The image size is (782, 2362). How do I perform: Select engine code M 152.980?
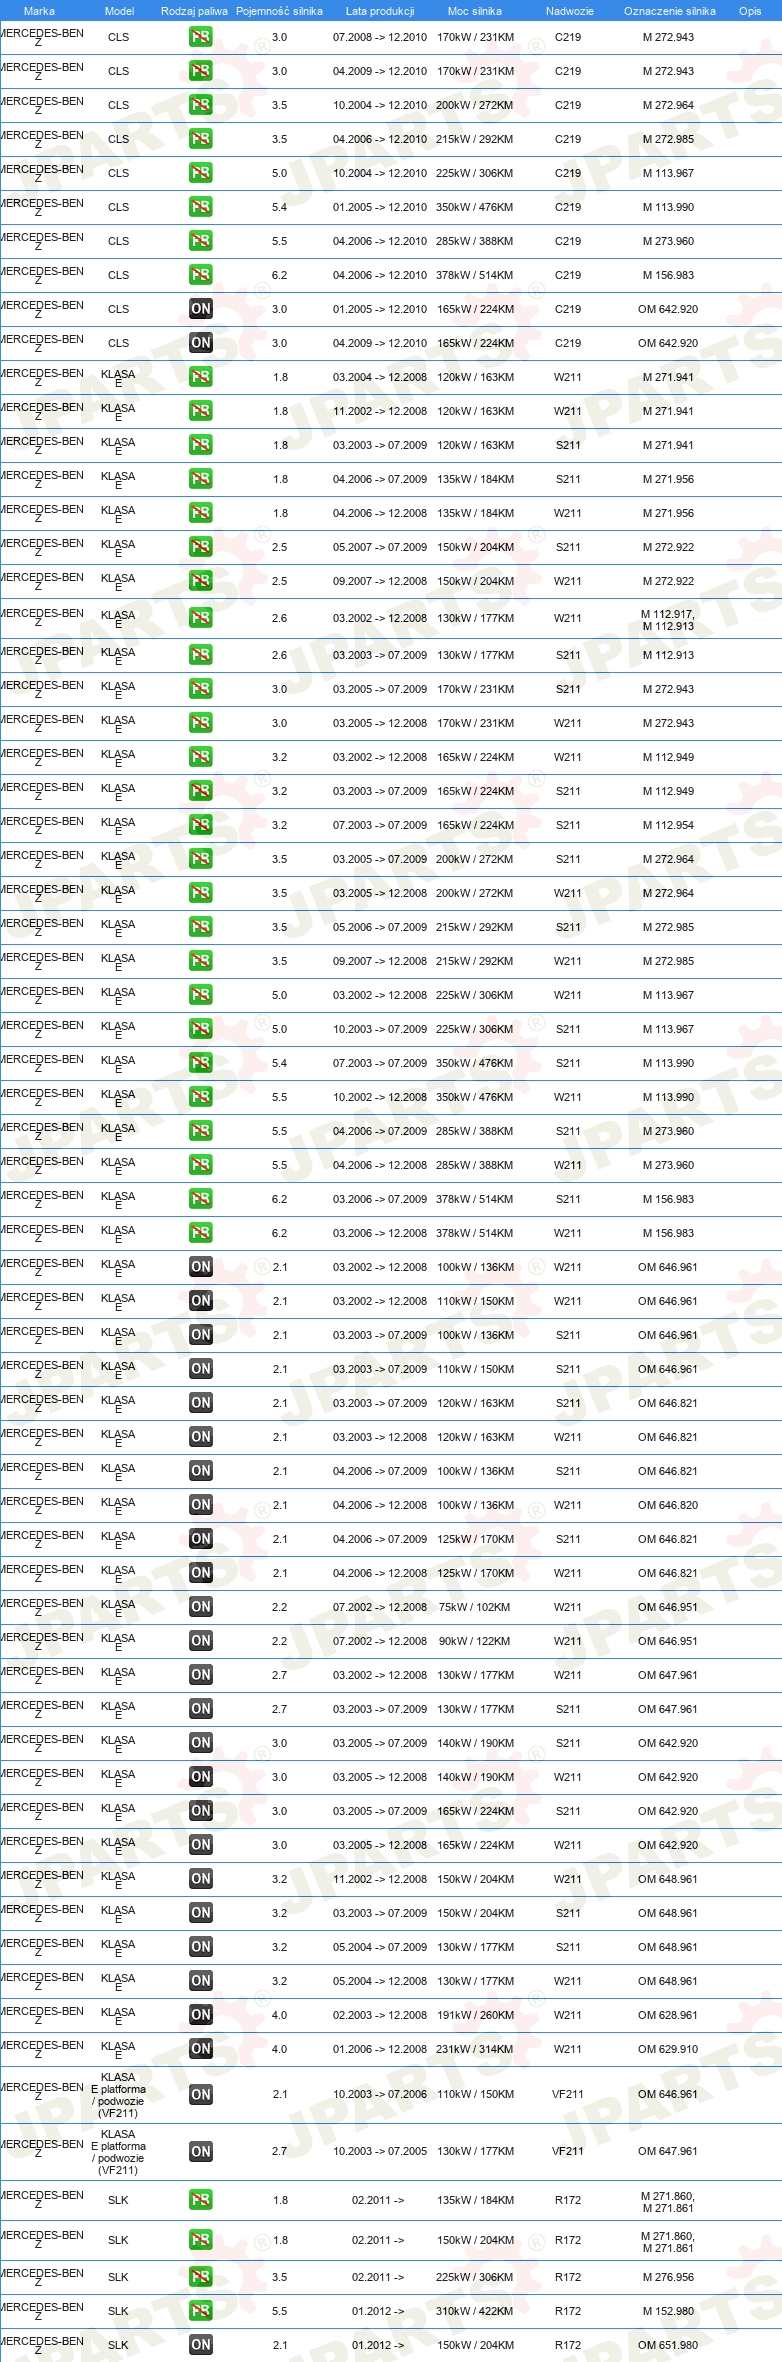tap(668, 2311)
